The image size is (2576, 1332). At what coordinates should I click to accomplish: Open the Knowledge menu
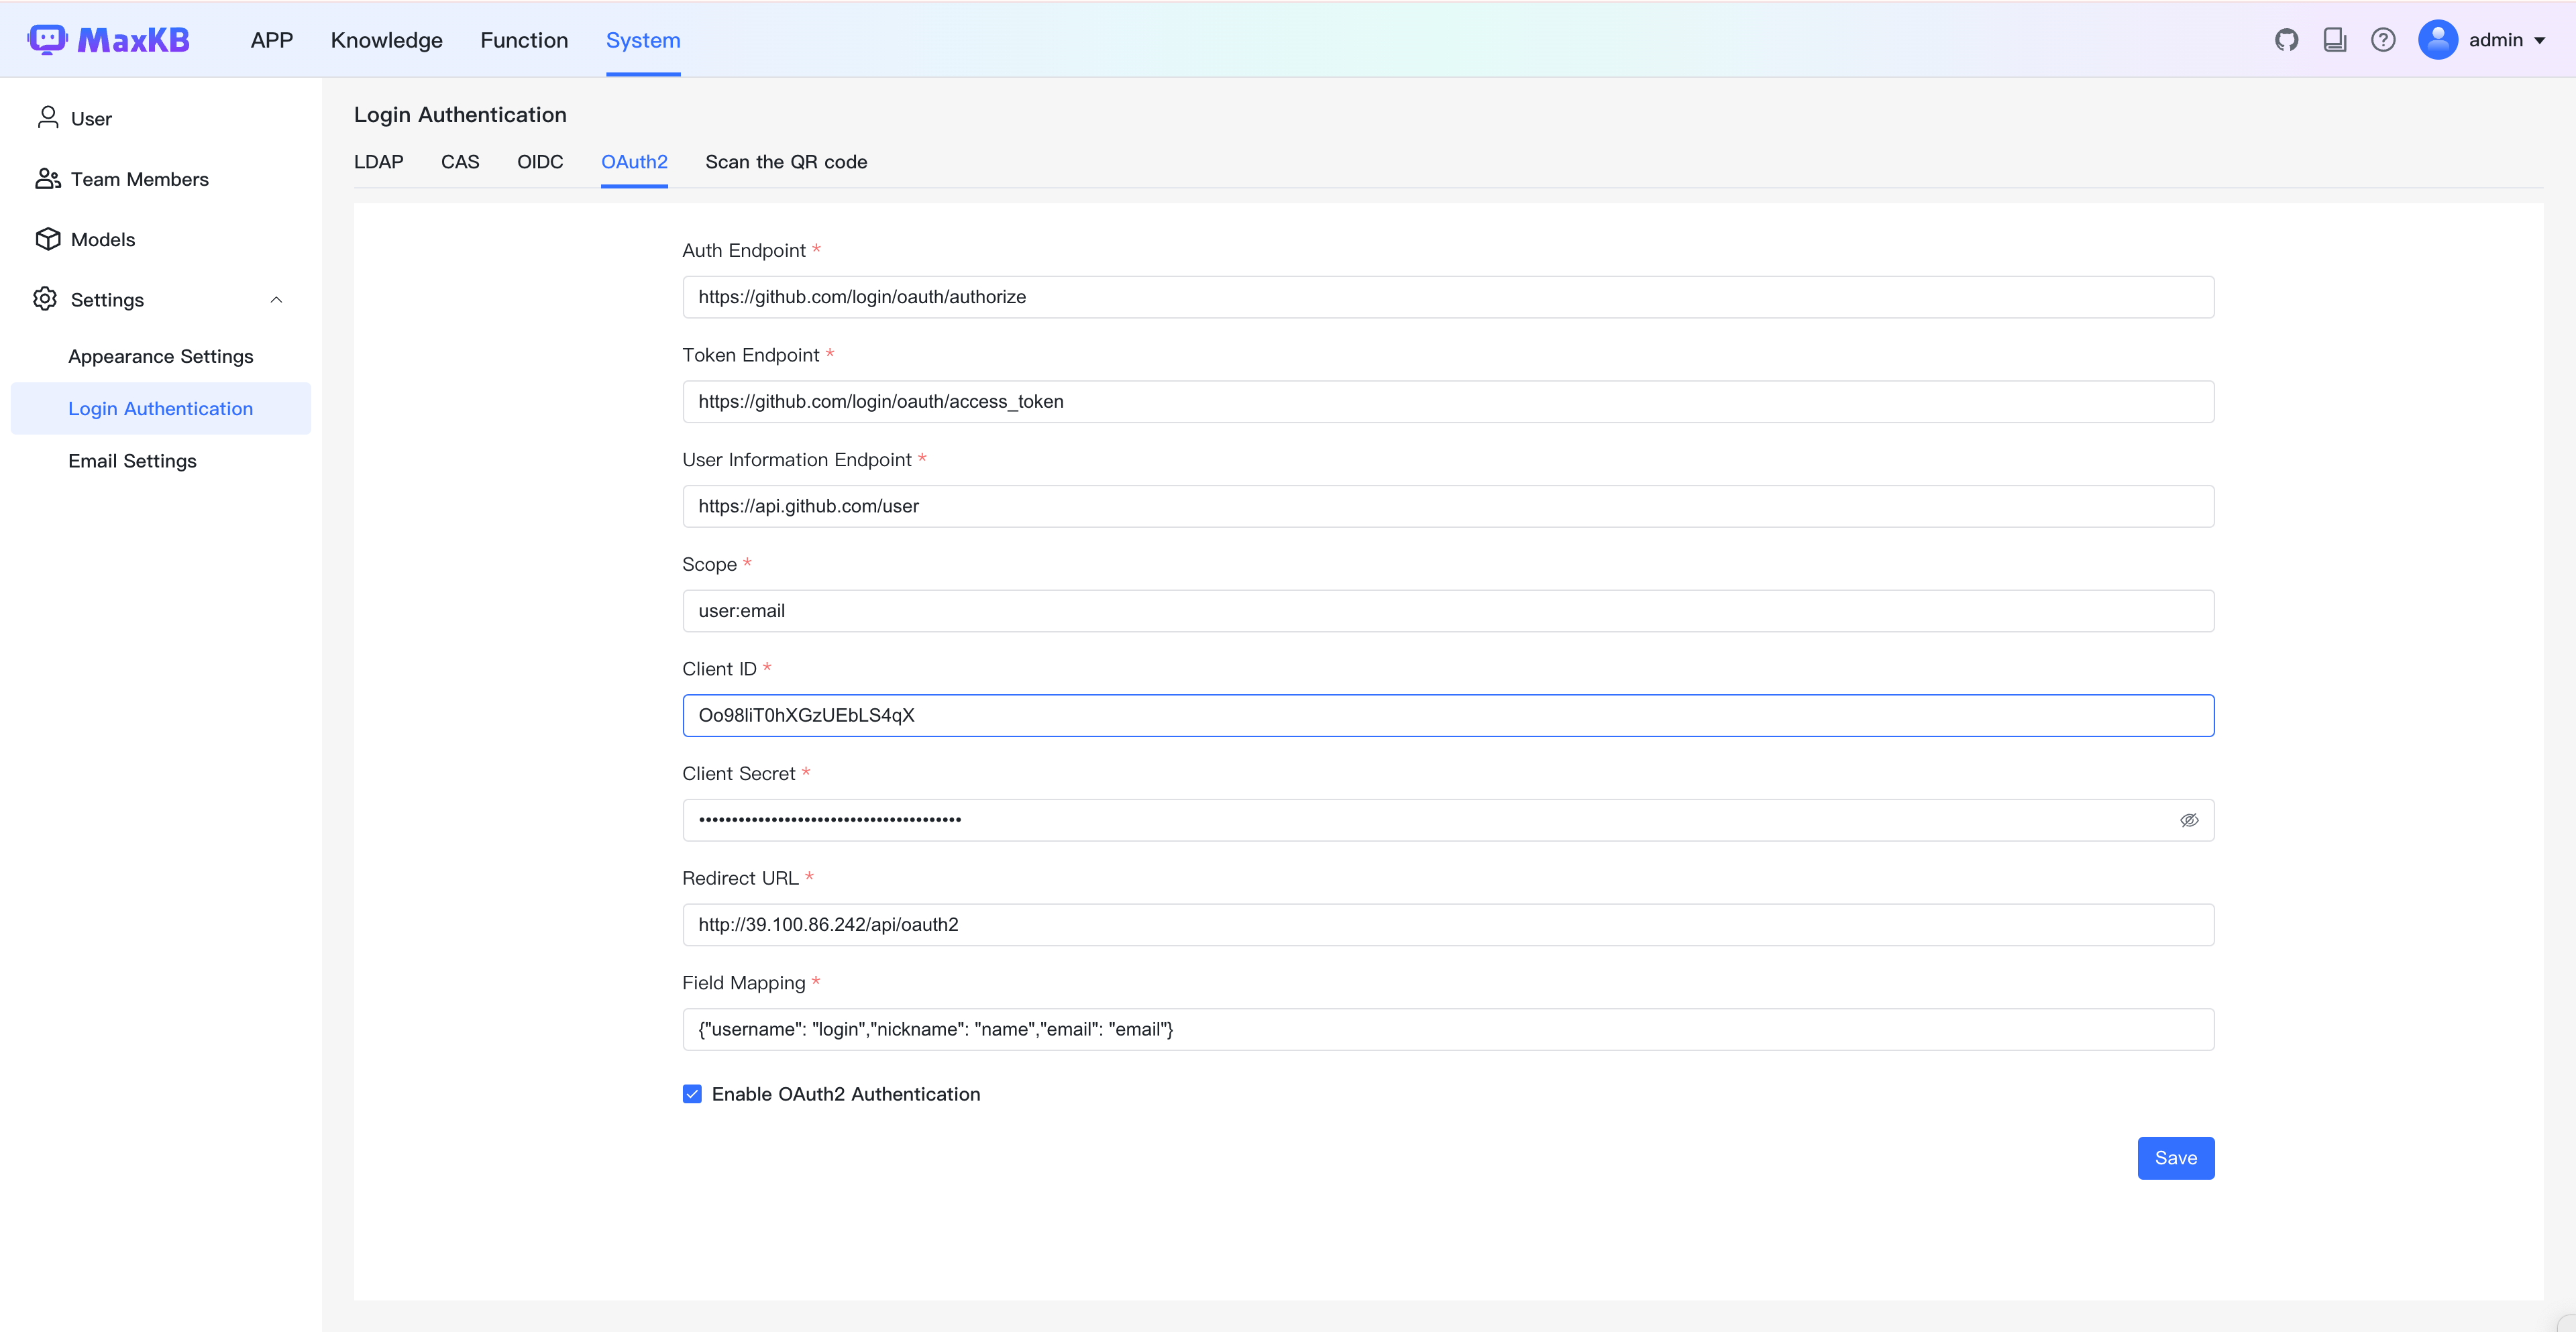(387, 40)
